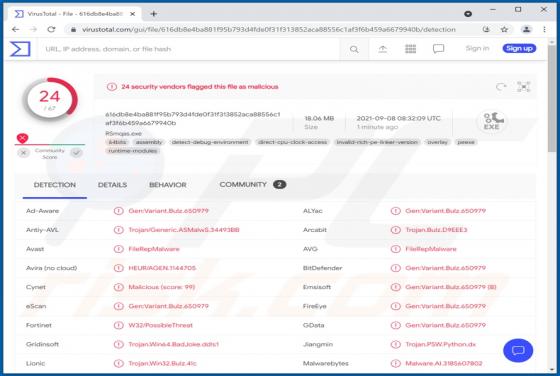The image size is (560, 376).
Task: Click the direct-cpu-clock-access tag
Action: point(292,142)
